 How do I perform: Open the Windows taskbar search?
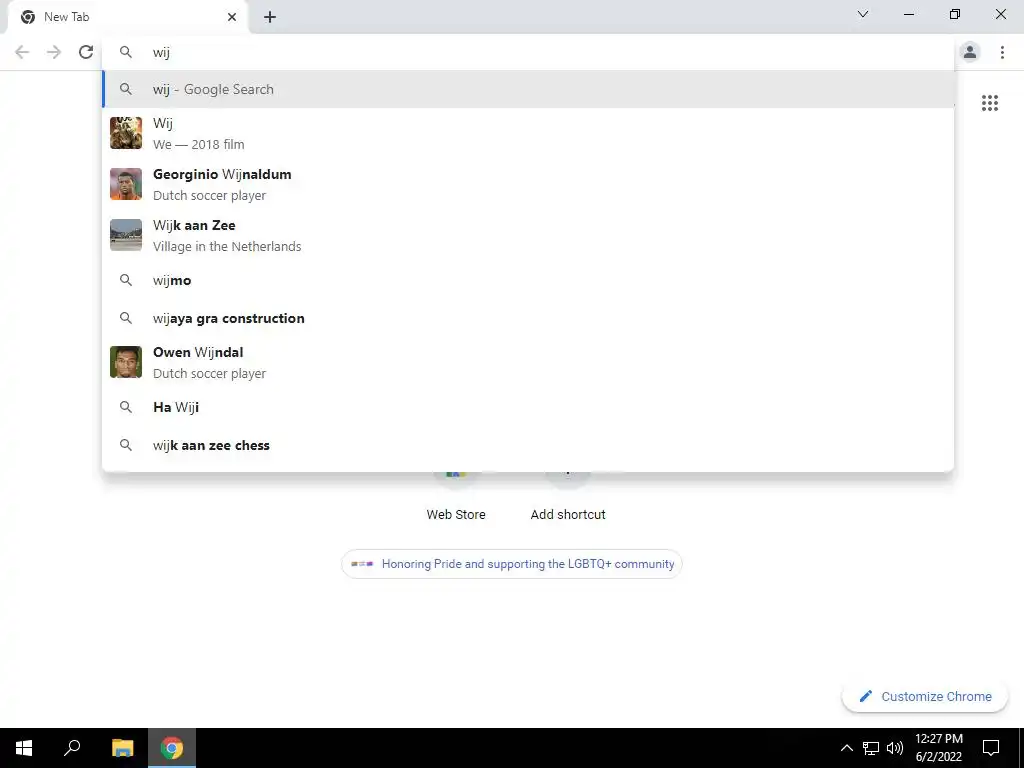point(72,748)
